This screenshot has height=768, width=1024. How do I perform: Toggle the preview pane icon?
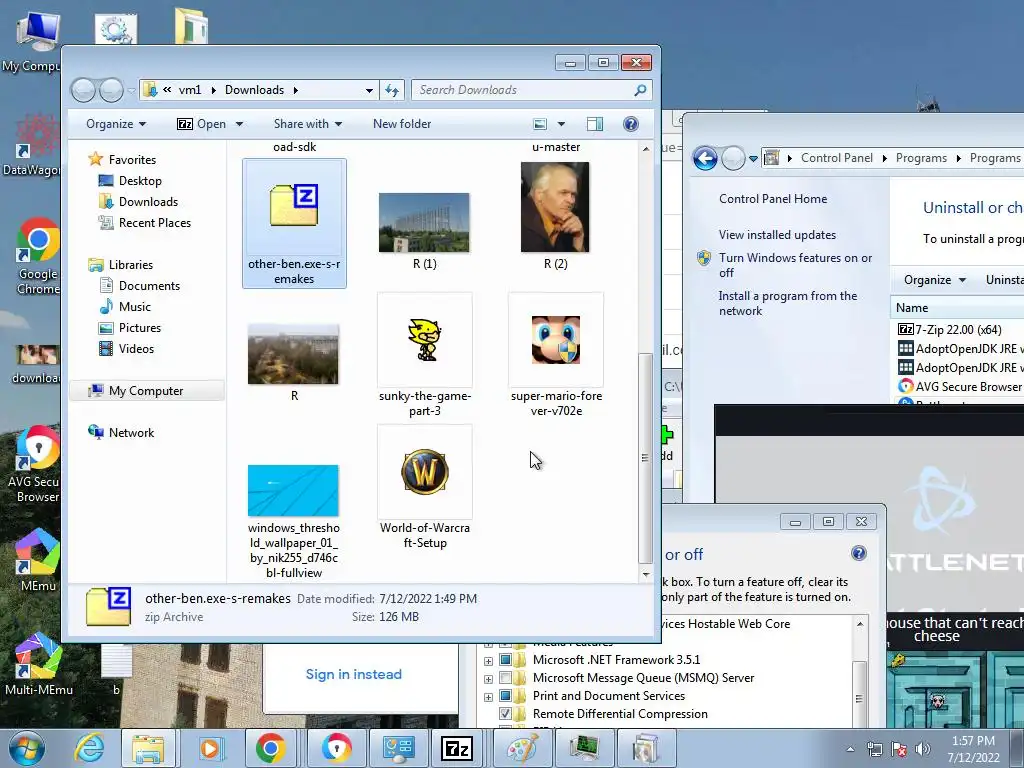tap(595, 124)
